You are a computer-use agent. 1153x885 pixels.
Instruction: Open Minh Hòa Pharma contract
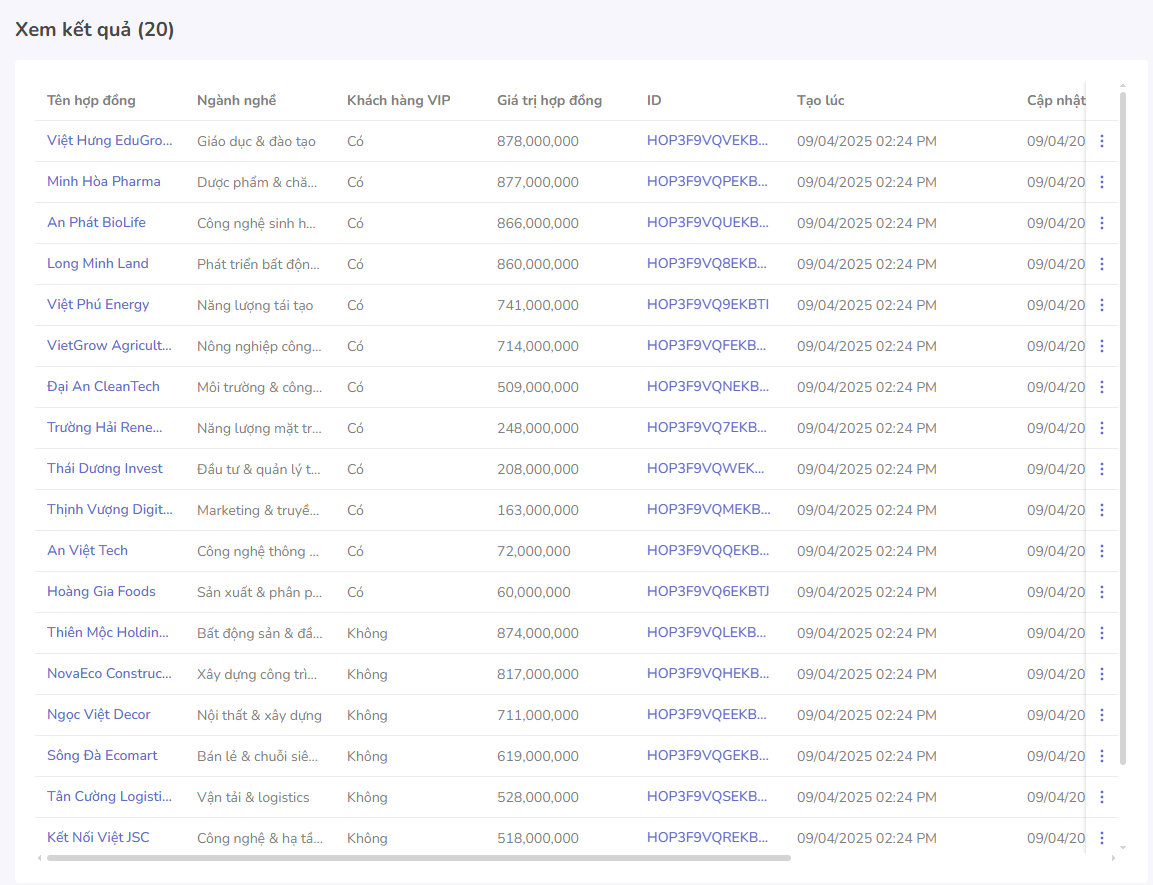click(104, 182)
